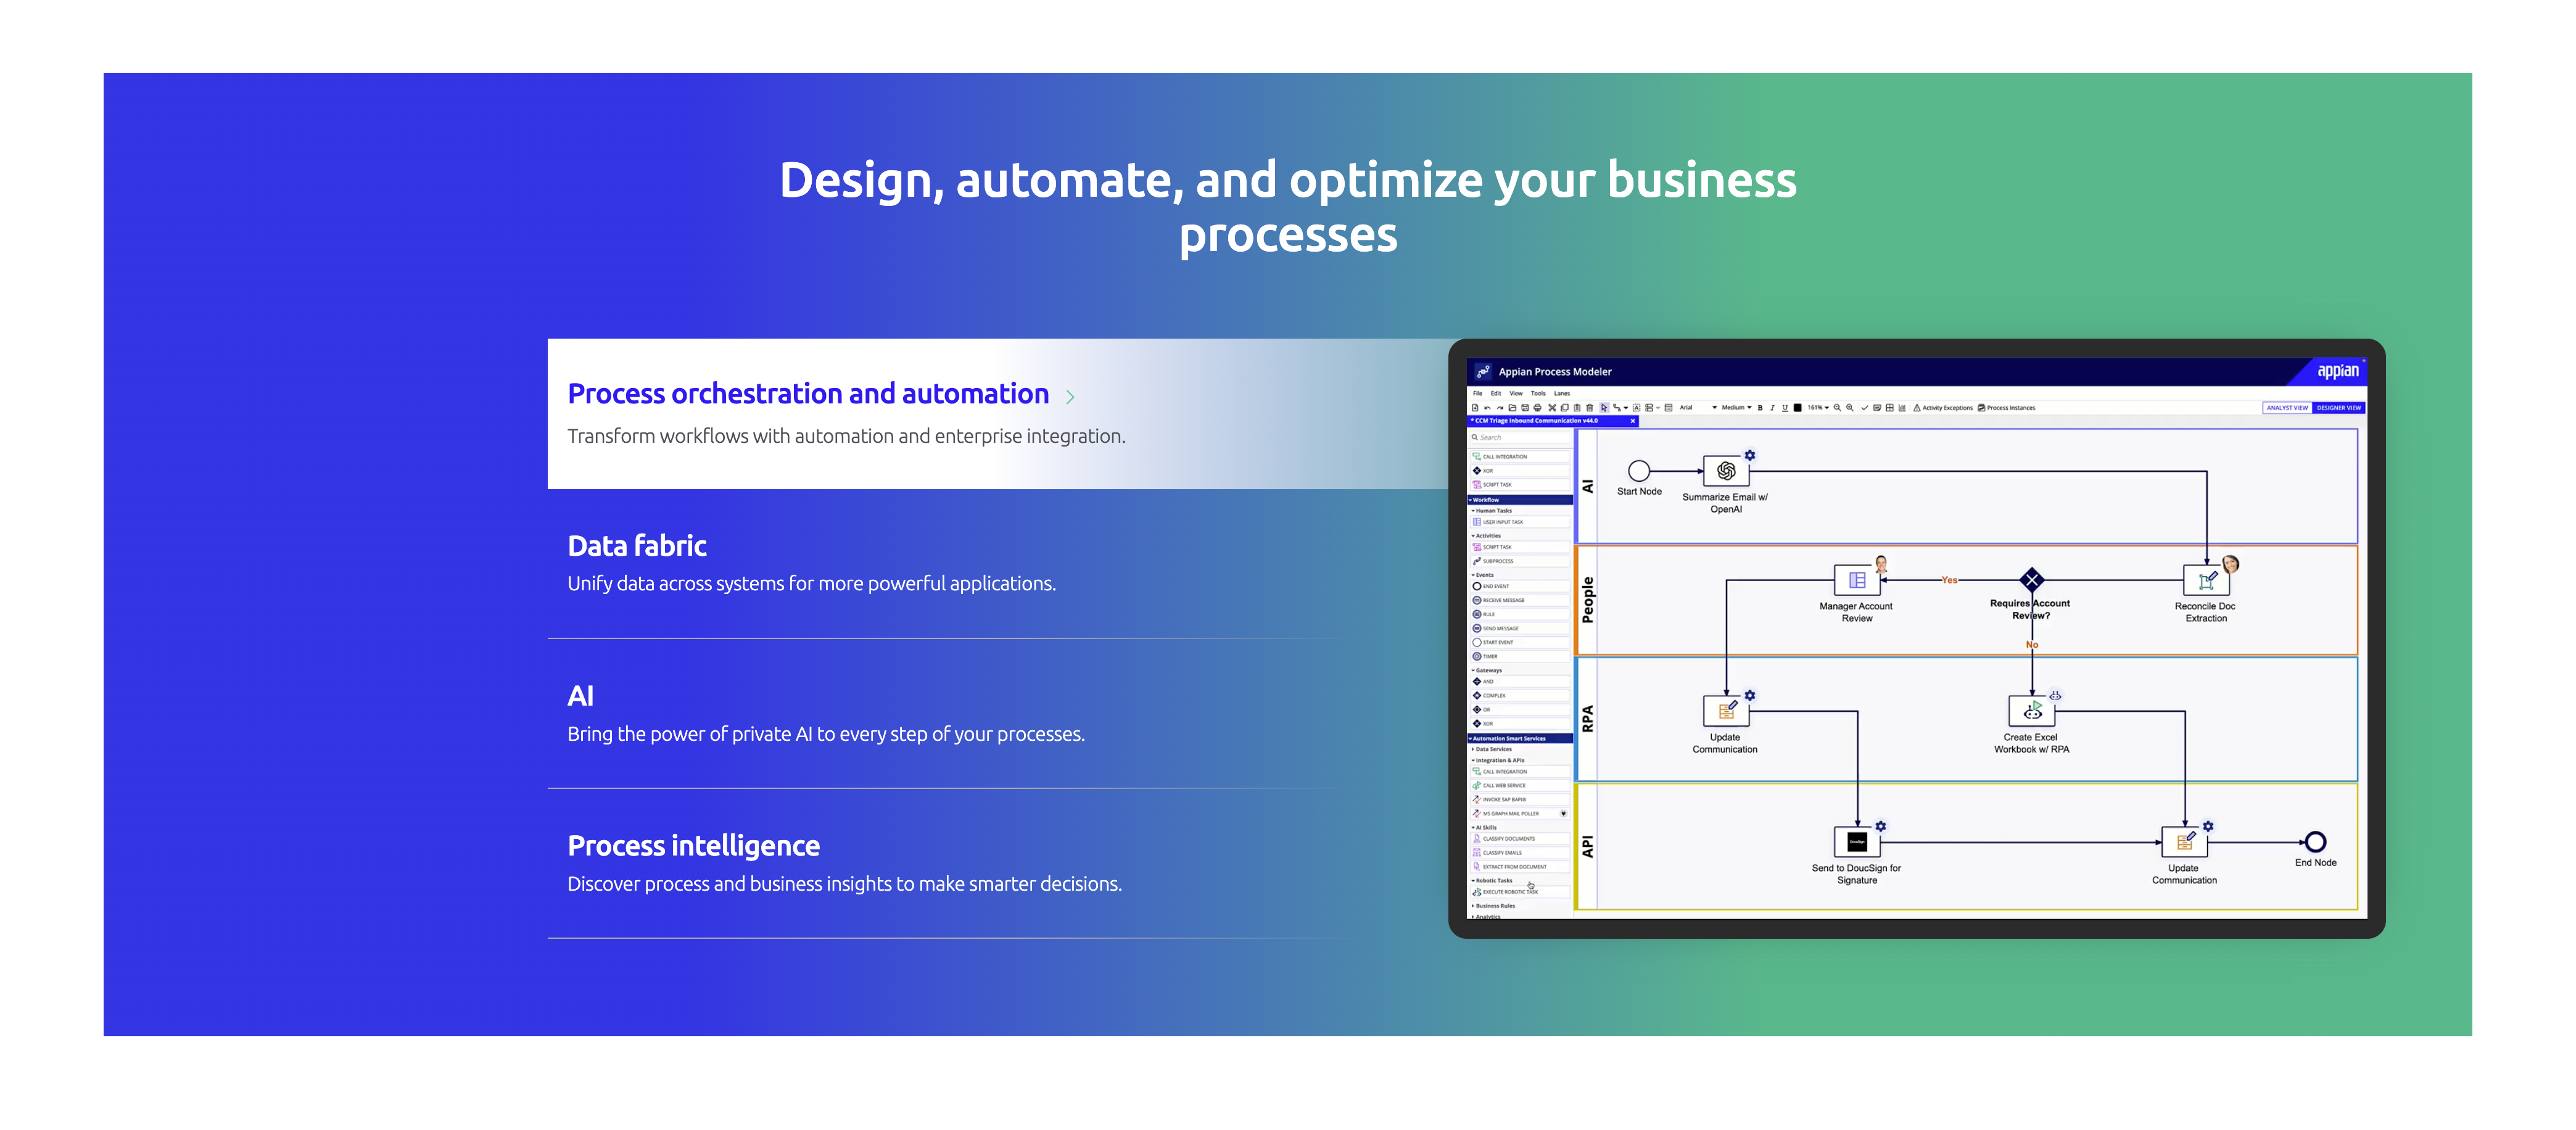Click the bar chart toolbar icon
Viewport: 2576px width, 1130px height.
coord(1902,408)
